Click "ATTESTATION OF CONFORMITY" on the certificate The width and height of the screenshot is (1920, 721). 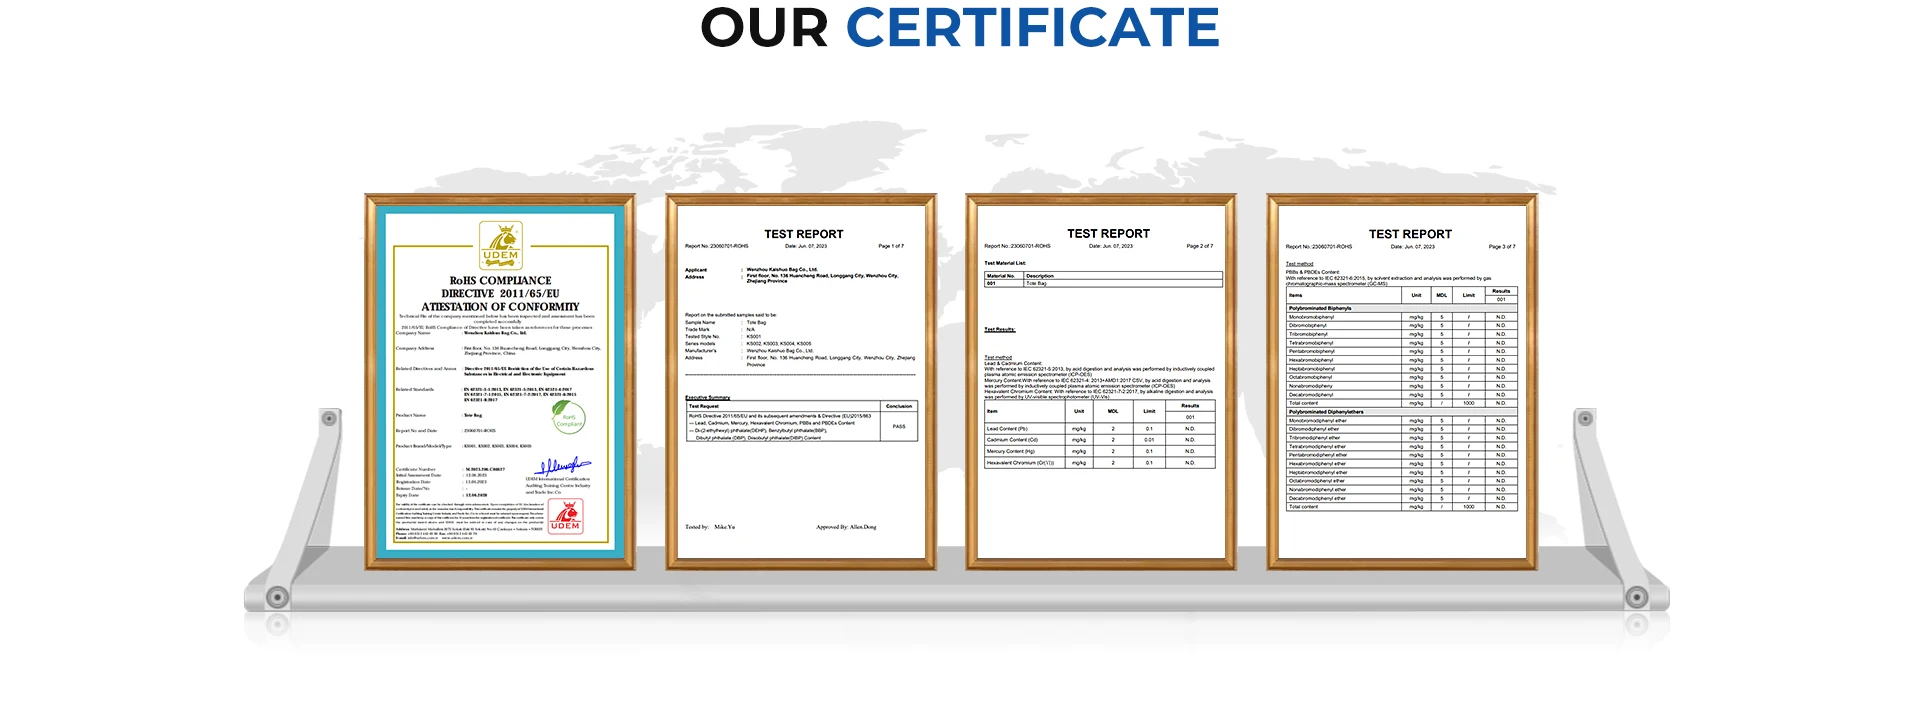[x=501, y=307]
